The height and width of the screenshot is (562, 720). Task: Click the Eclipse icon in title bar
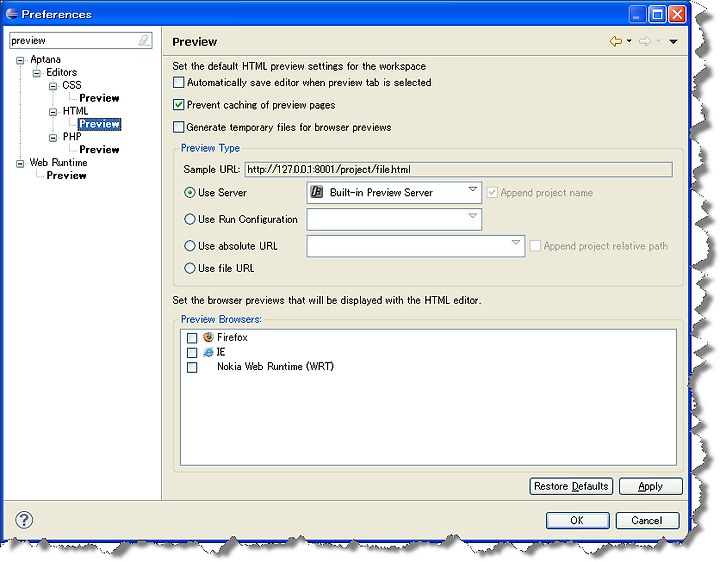click(x=12, y=14)
